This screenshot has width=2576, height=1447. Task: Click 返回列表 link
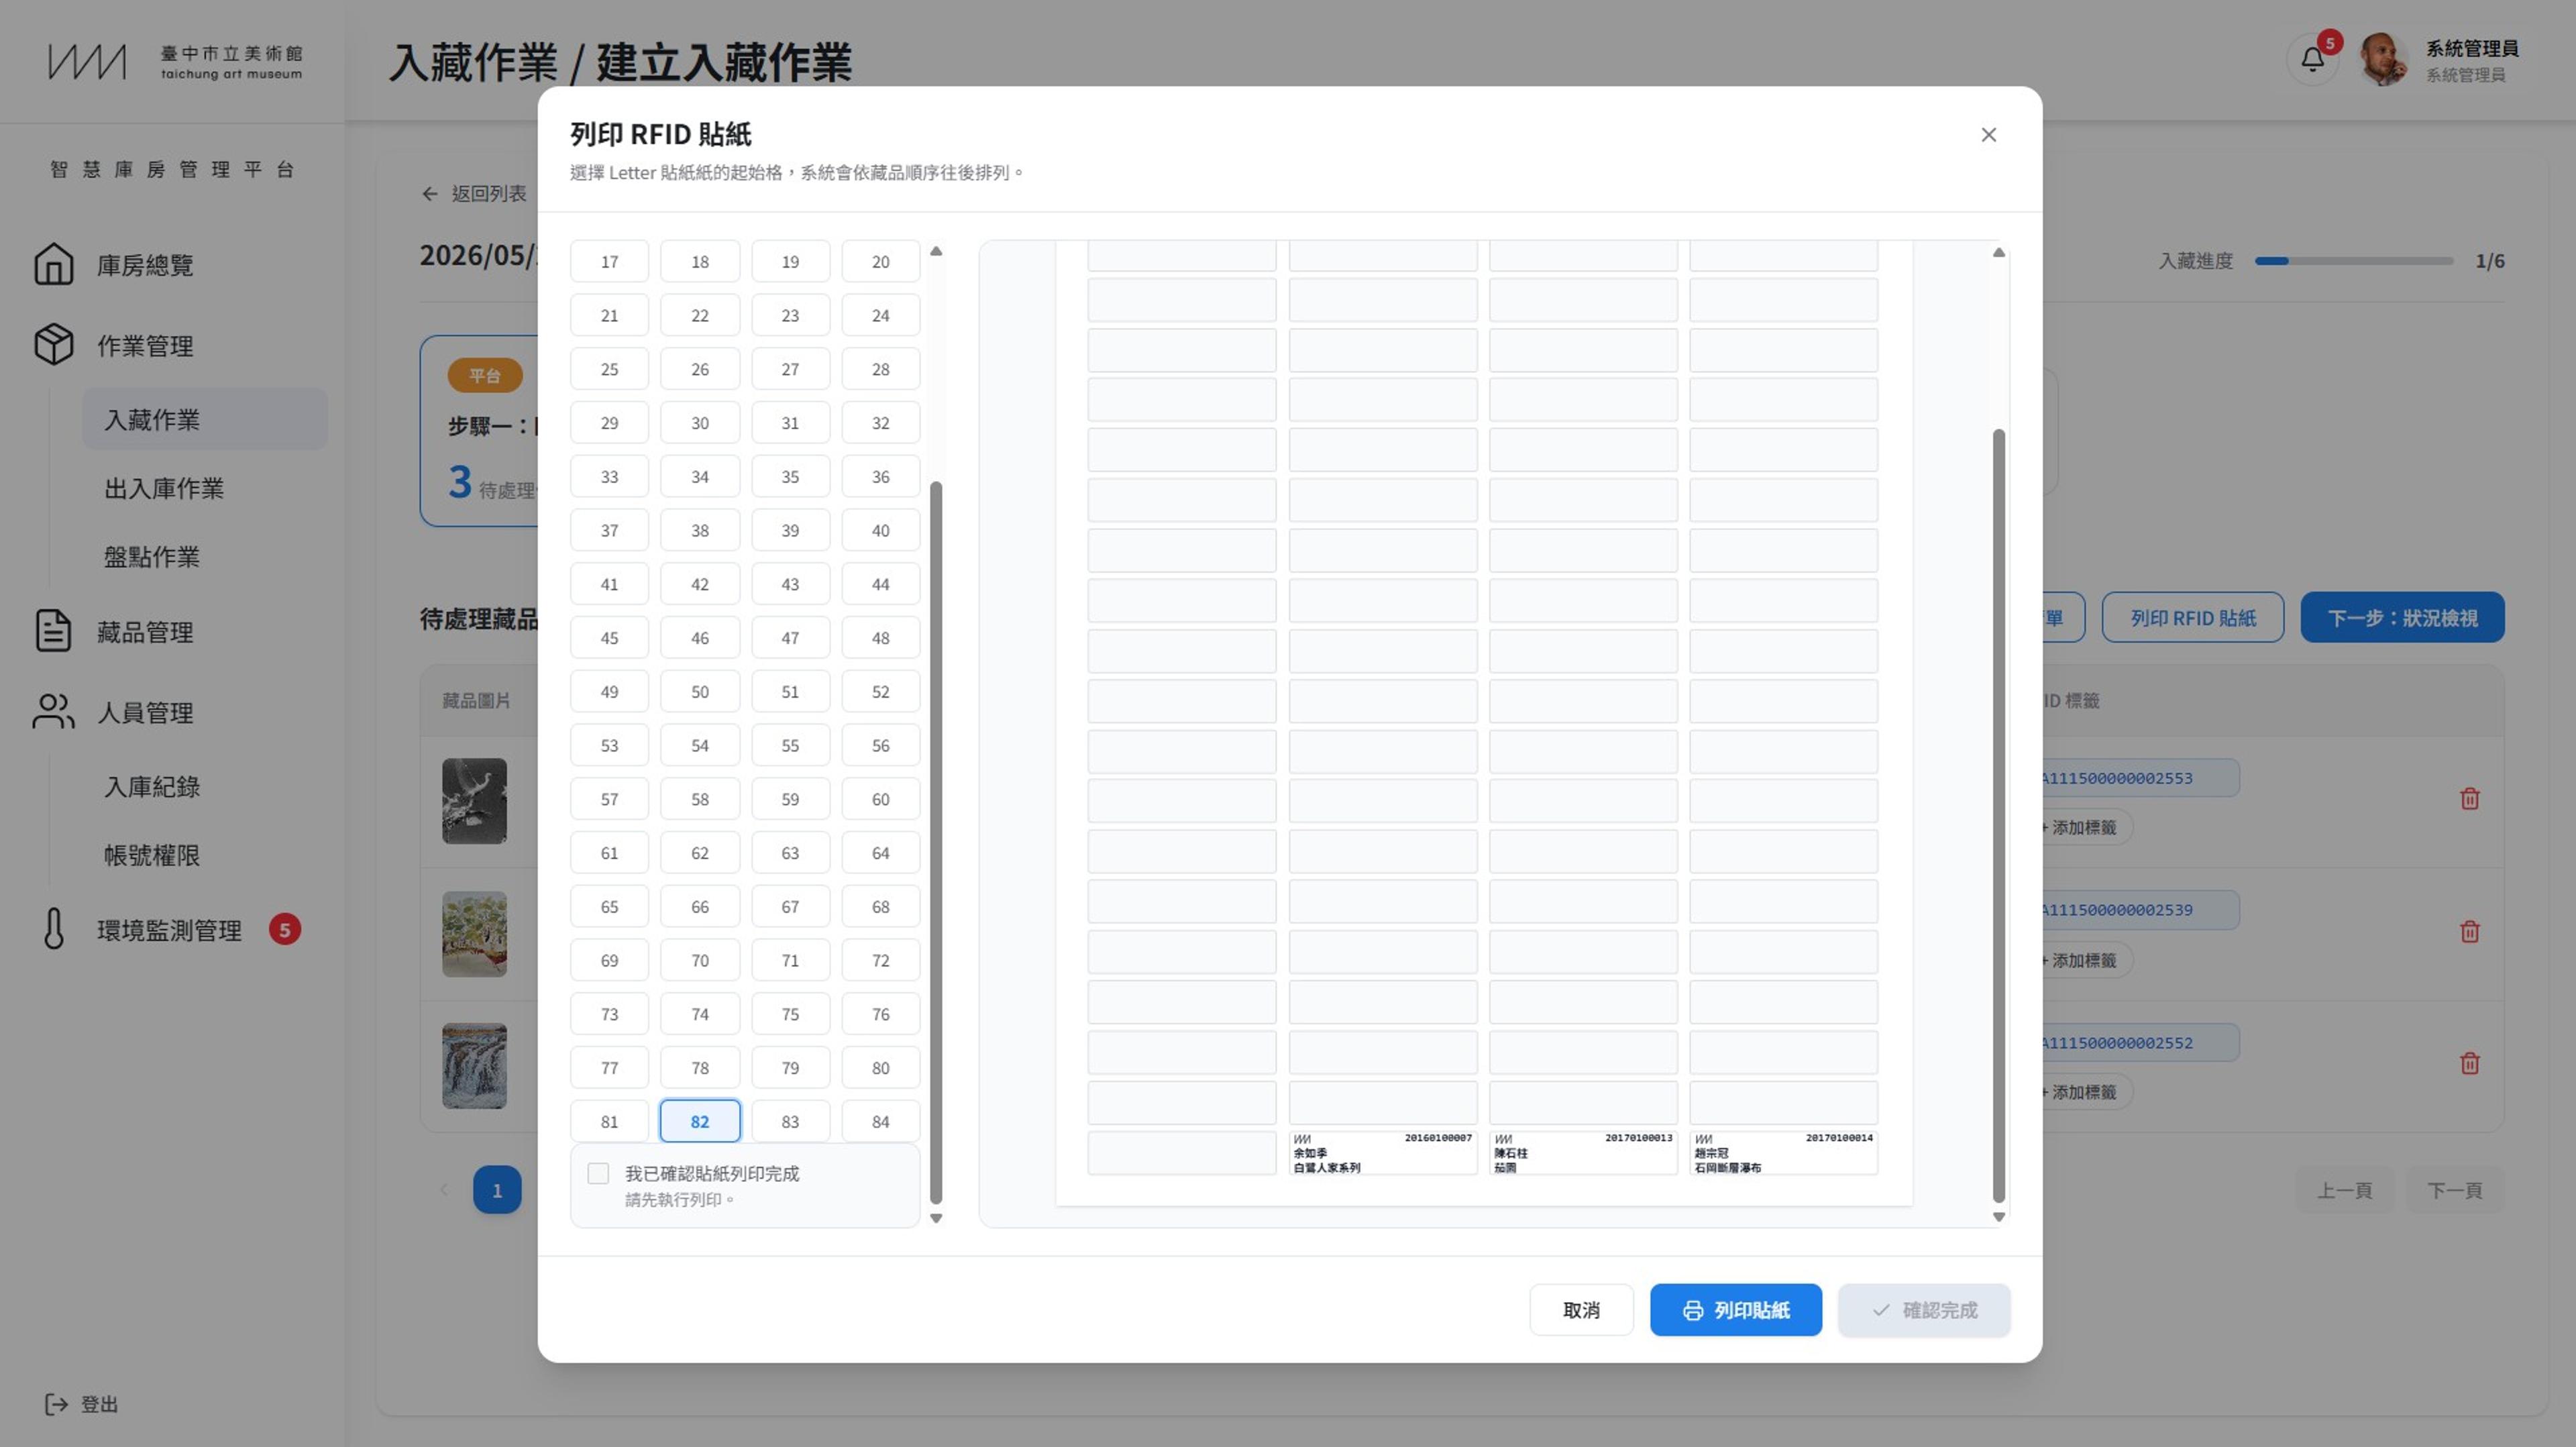click(x=474, y=194)
